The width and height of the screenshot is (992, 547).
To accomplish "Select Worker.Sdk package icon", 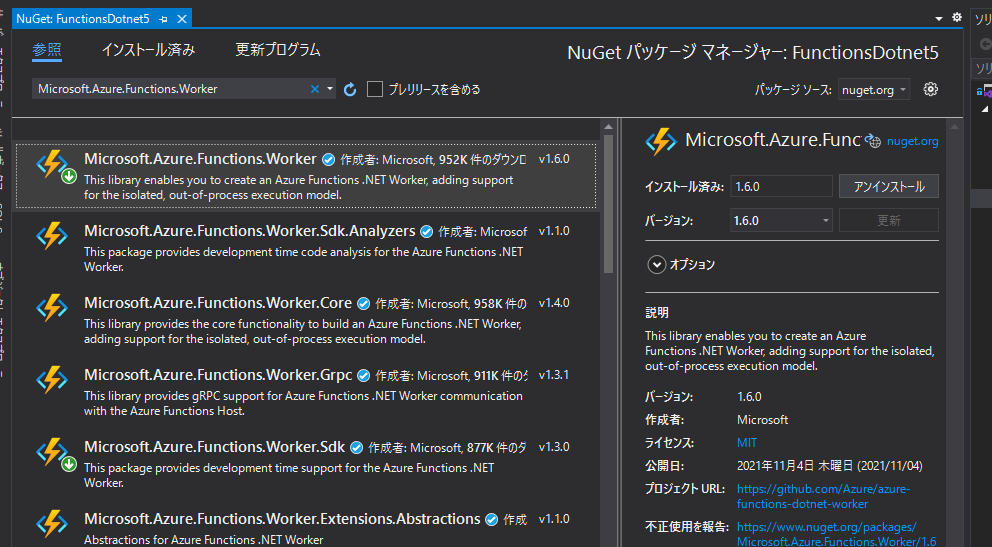I will pyautogui.click(x=53, y=454).
